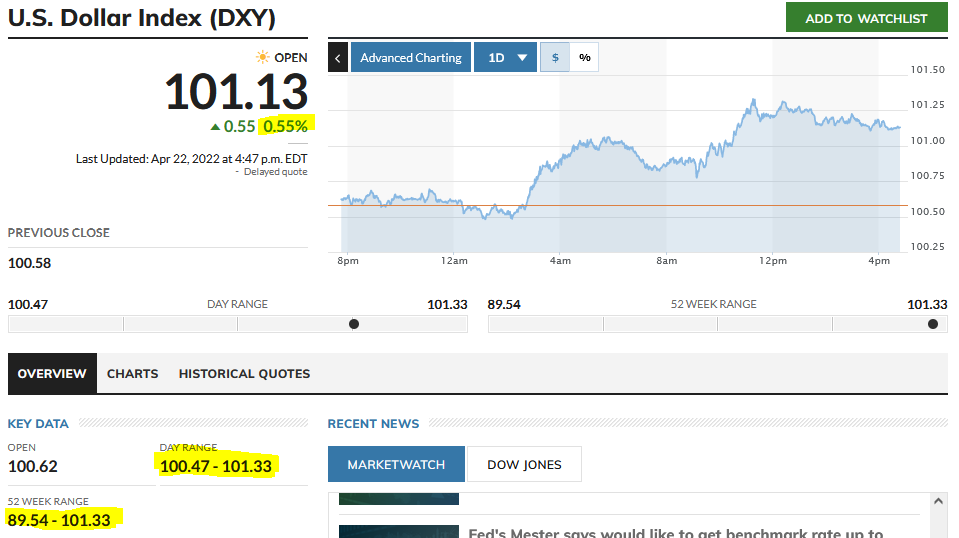The image size is (959, 538).
Task: Select the Overview tab
Action: (x=52, y=374)
